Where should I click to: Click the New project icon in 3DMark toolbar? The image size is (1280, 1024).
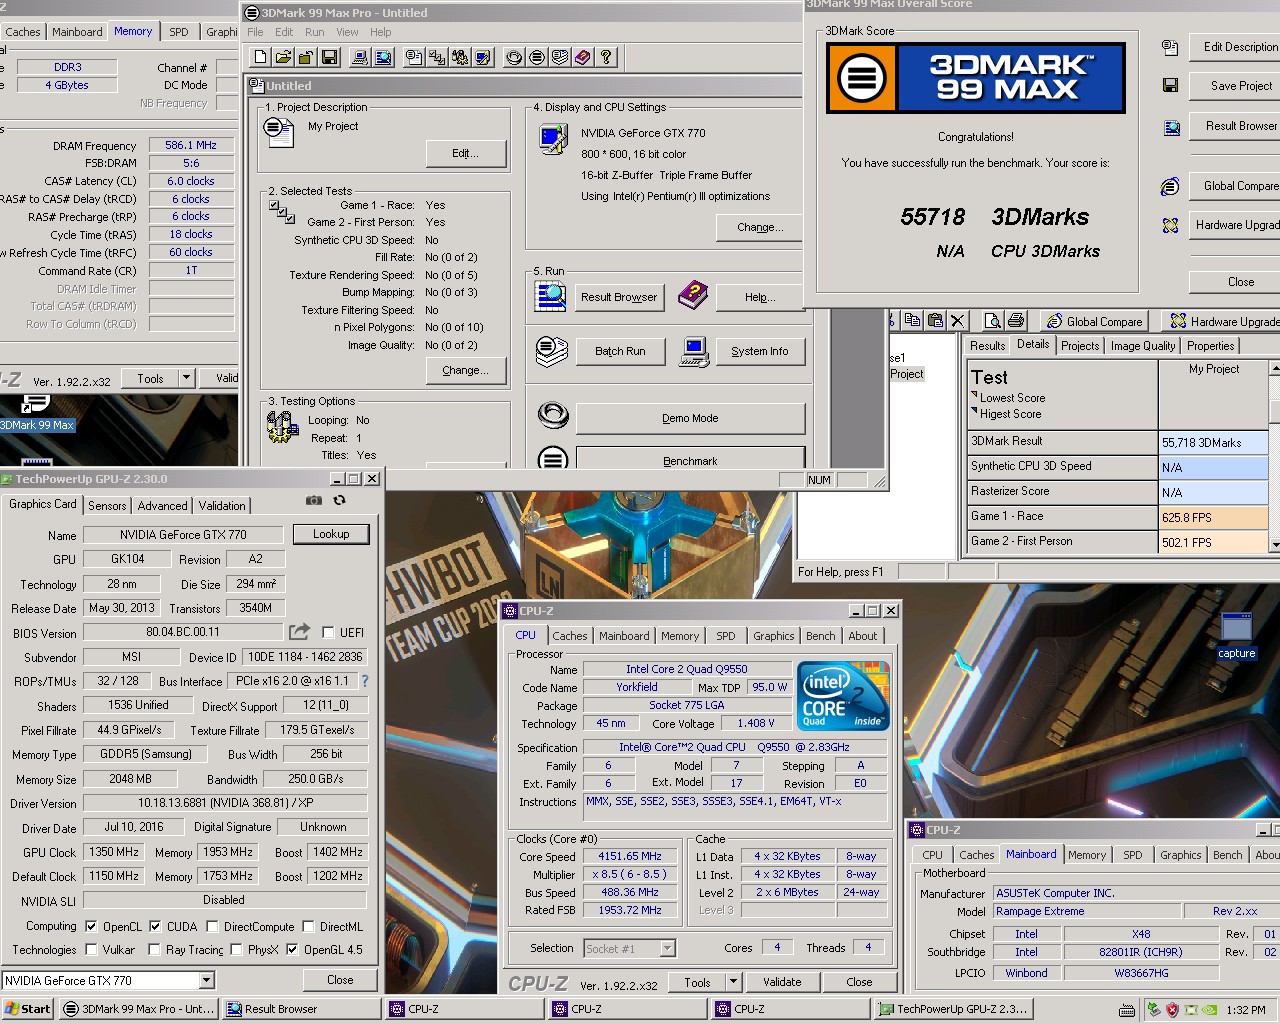pos(260,58)
